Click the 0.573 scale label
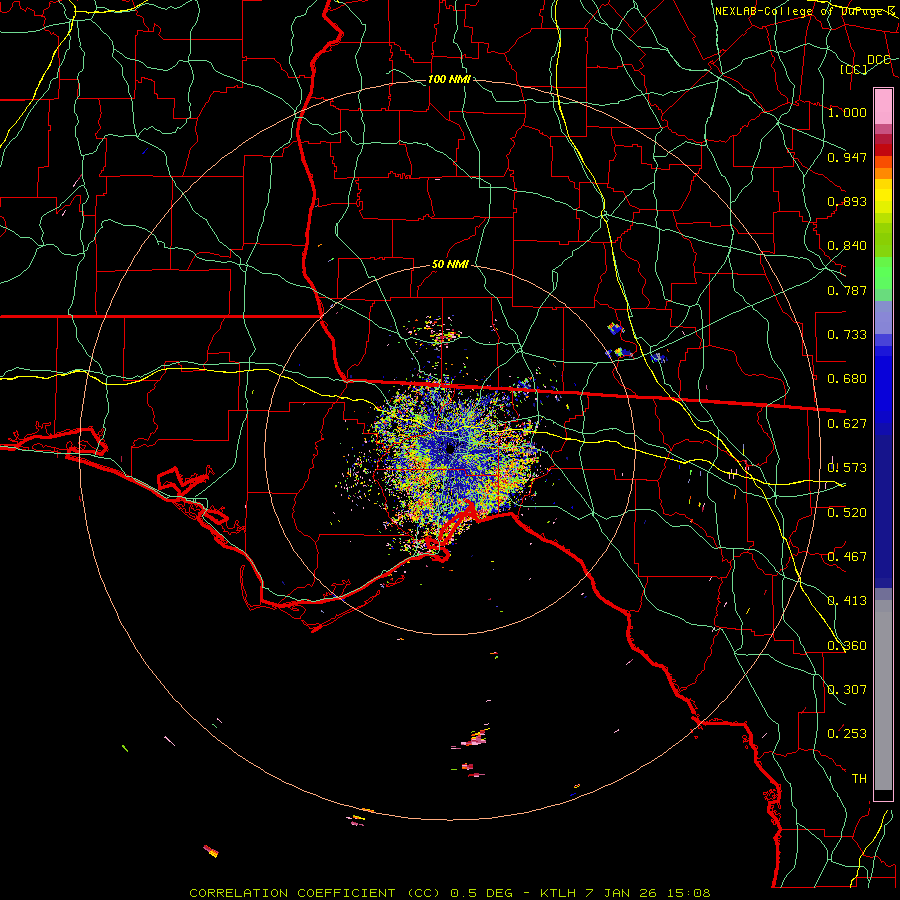The height and width of the screenshot is (900, 900). pos(847,468)
